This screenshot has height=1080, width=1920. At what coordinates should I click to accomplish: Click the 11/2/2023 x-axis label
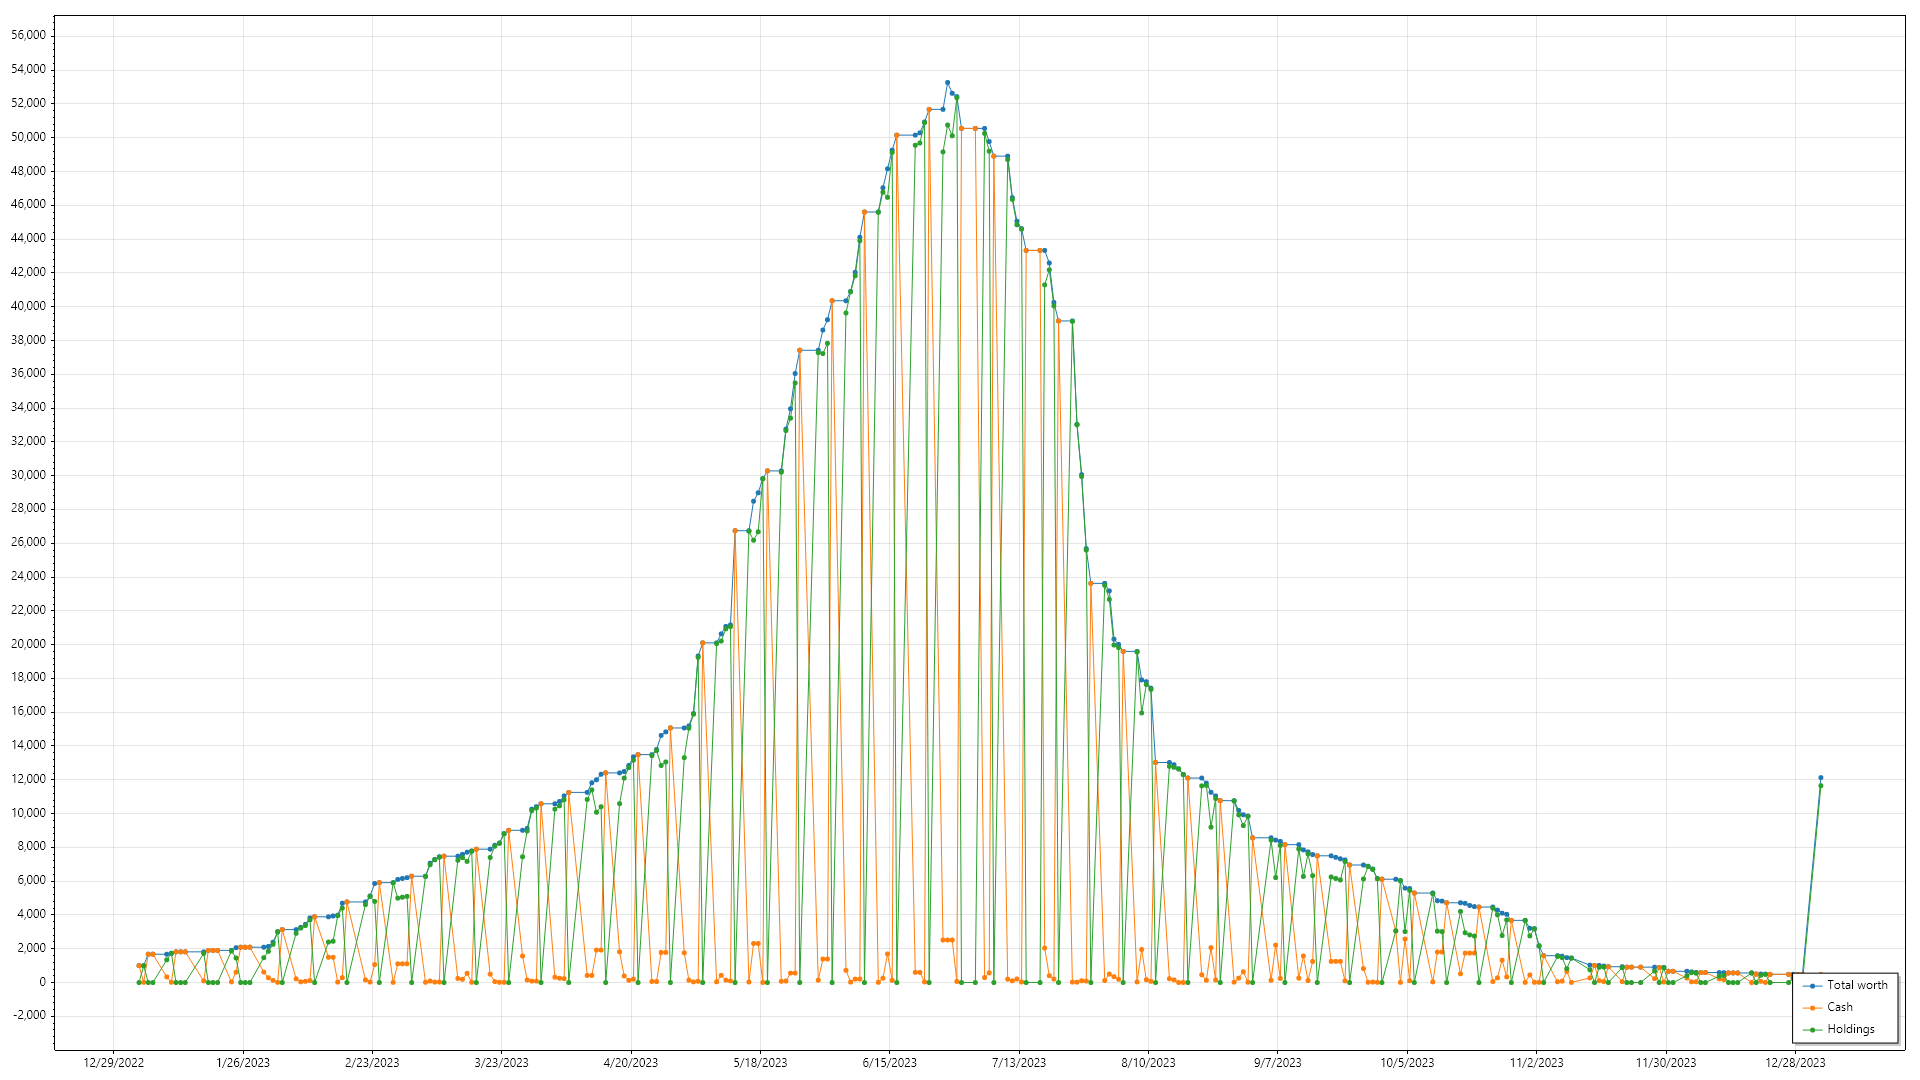point(1537,1063)
